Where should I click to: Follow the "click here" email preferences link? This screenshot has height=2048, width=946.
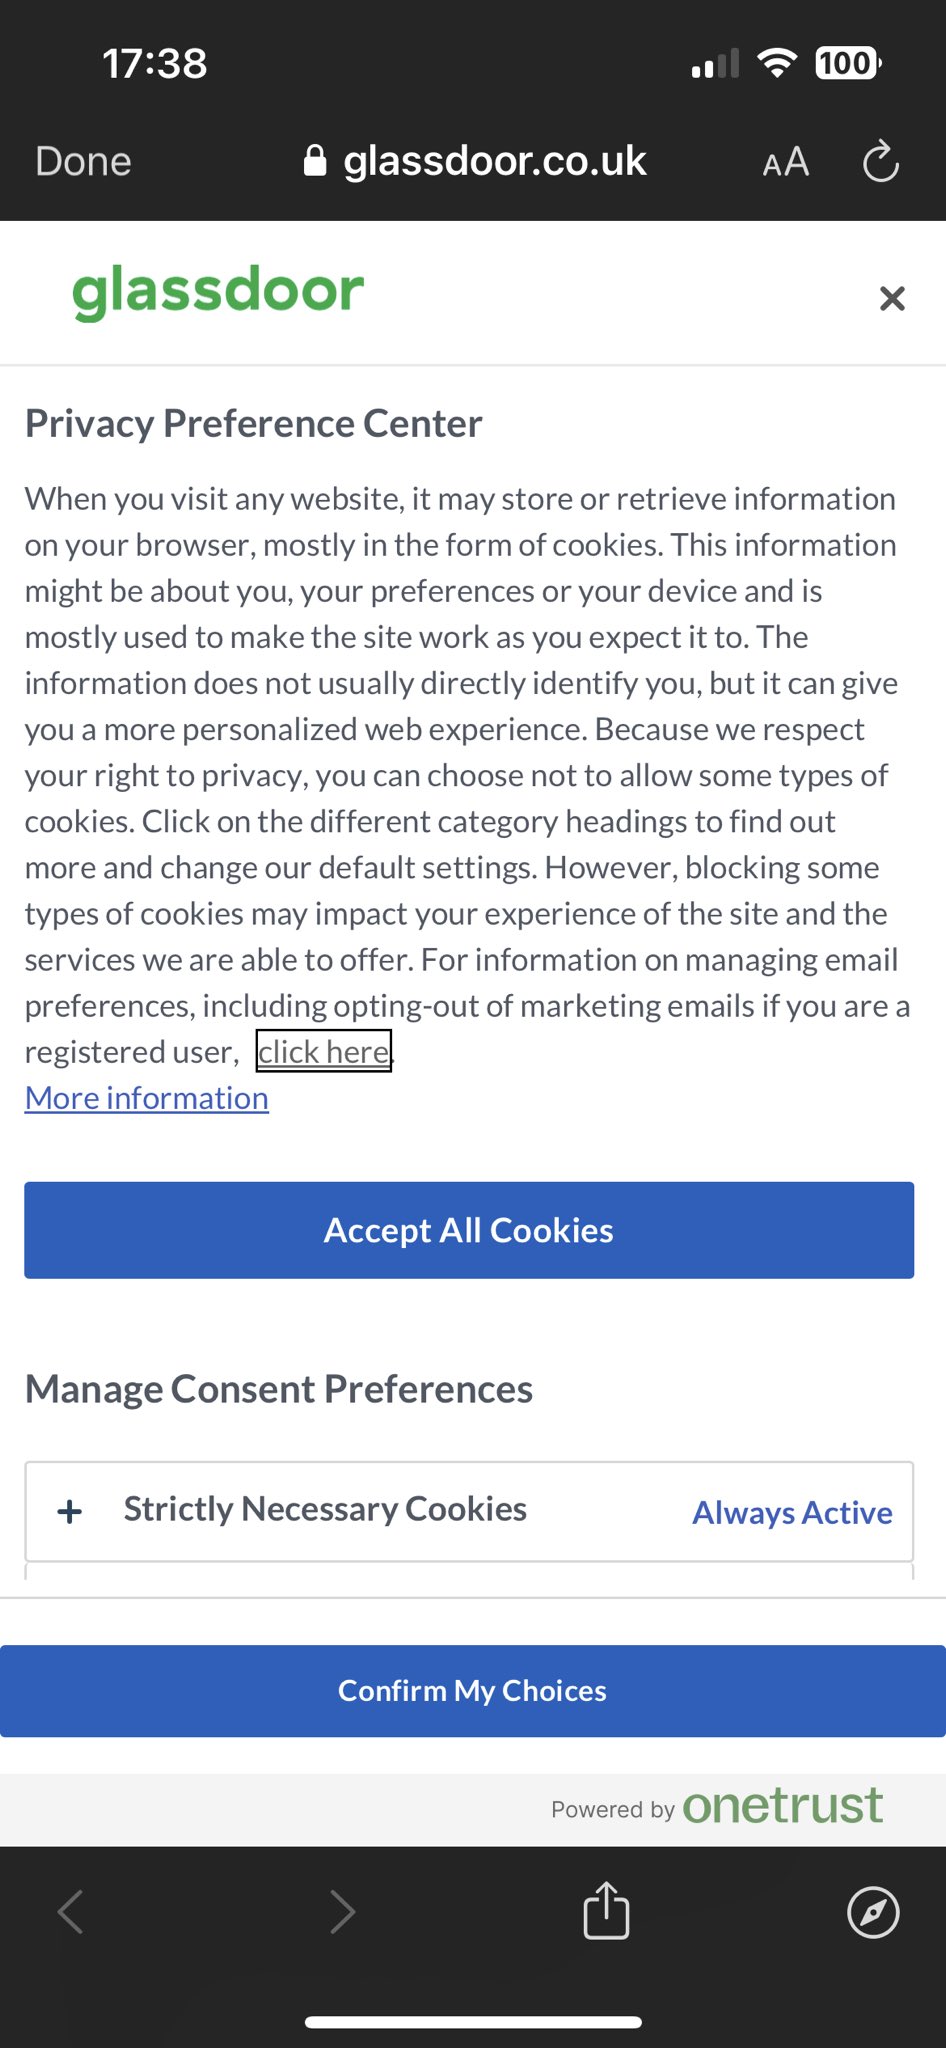click(323, 1051)
